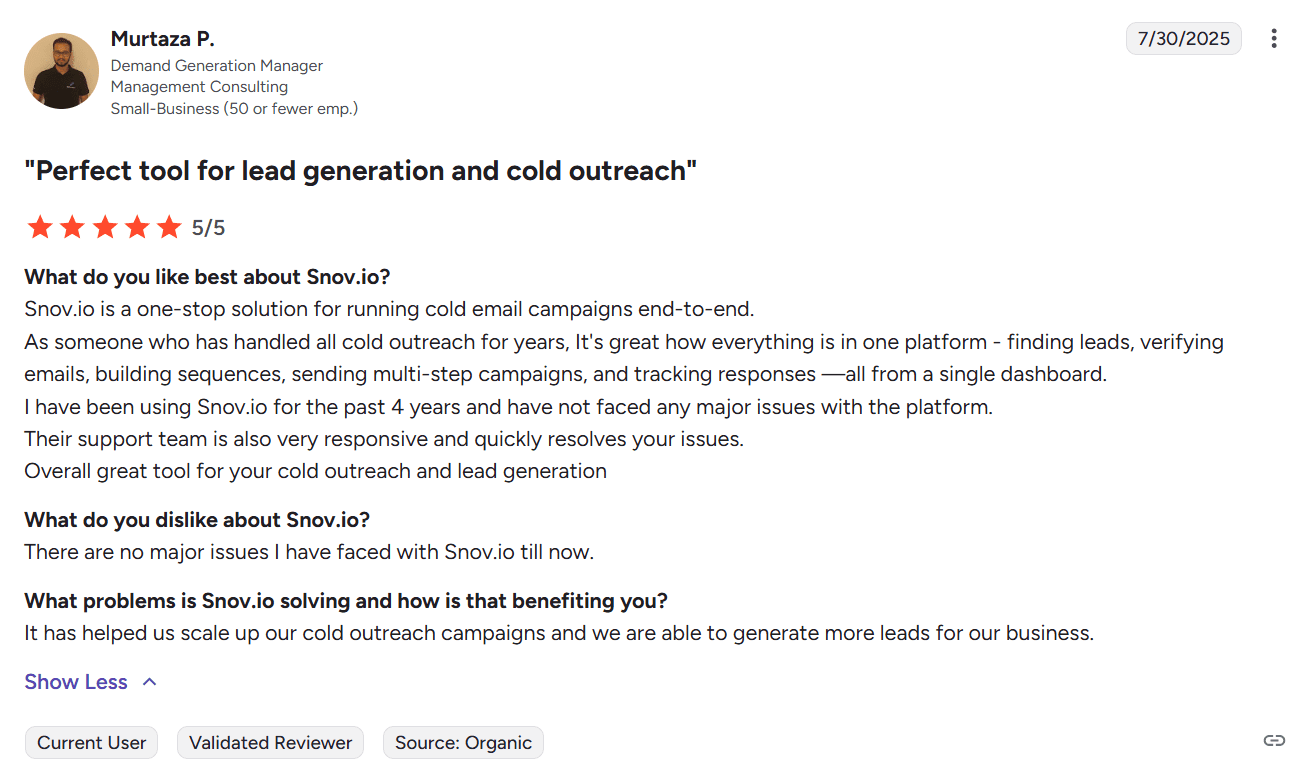Click the fourth rating star
This screenshot has width=1316, height=783.
(x=137, y=228)
